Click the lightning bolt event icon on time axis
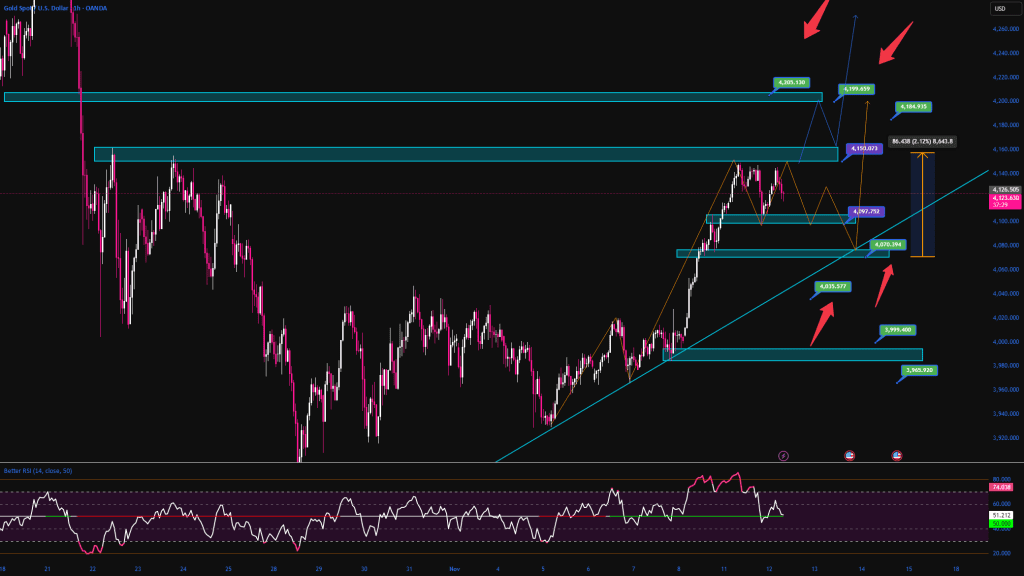The width and height of the screenshot is (1024, 576). (x=783, y=455)
